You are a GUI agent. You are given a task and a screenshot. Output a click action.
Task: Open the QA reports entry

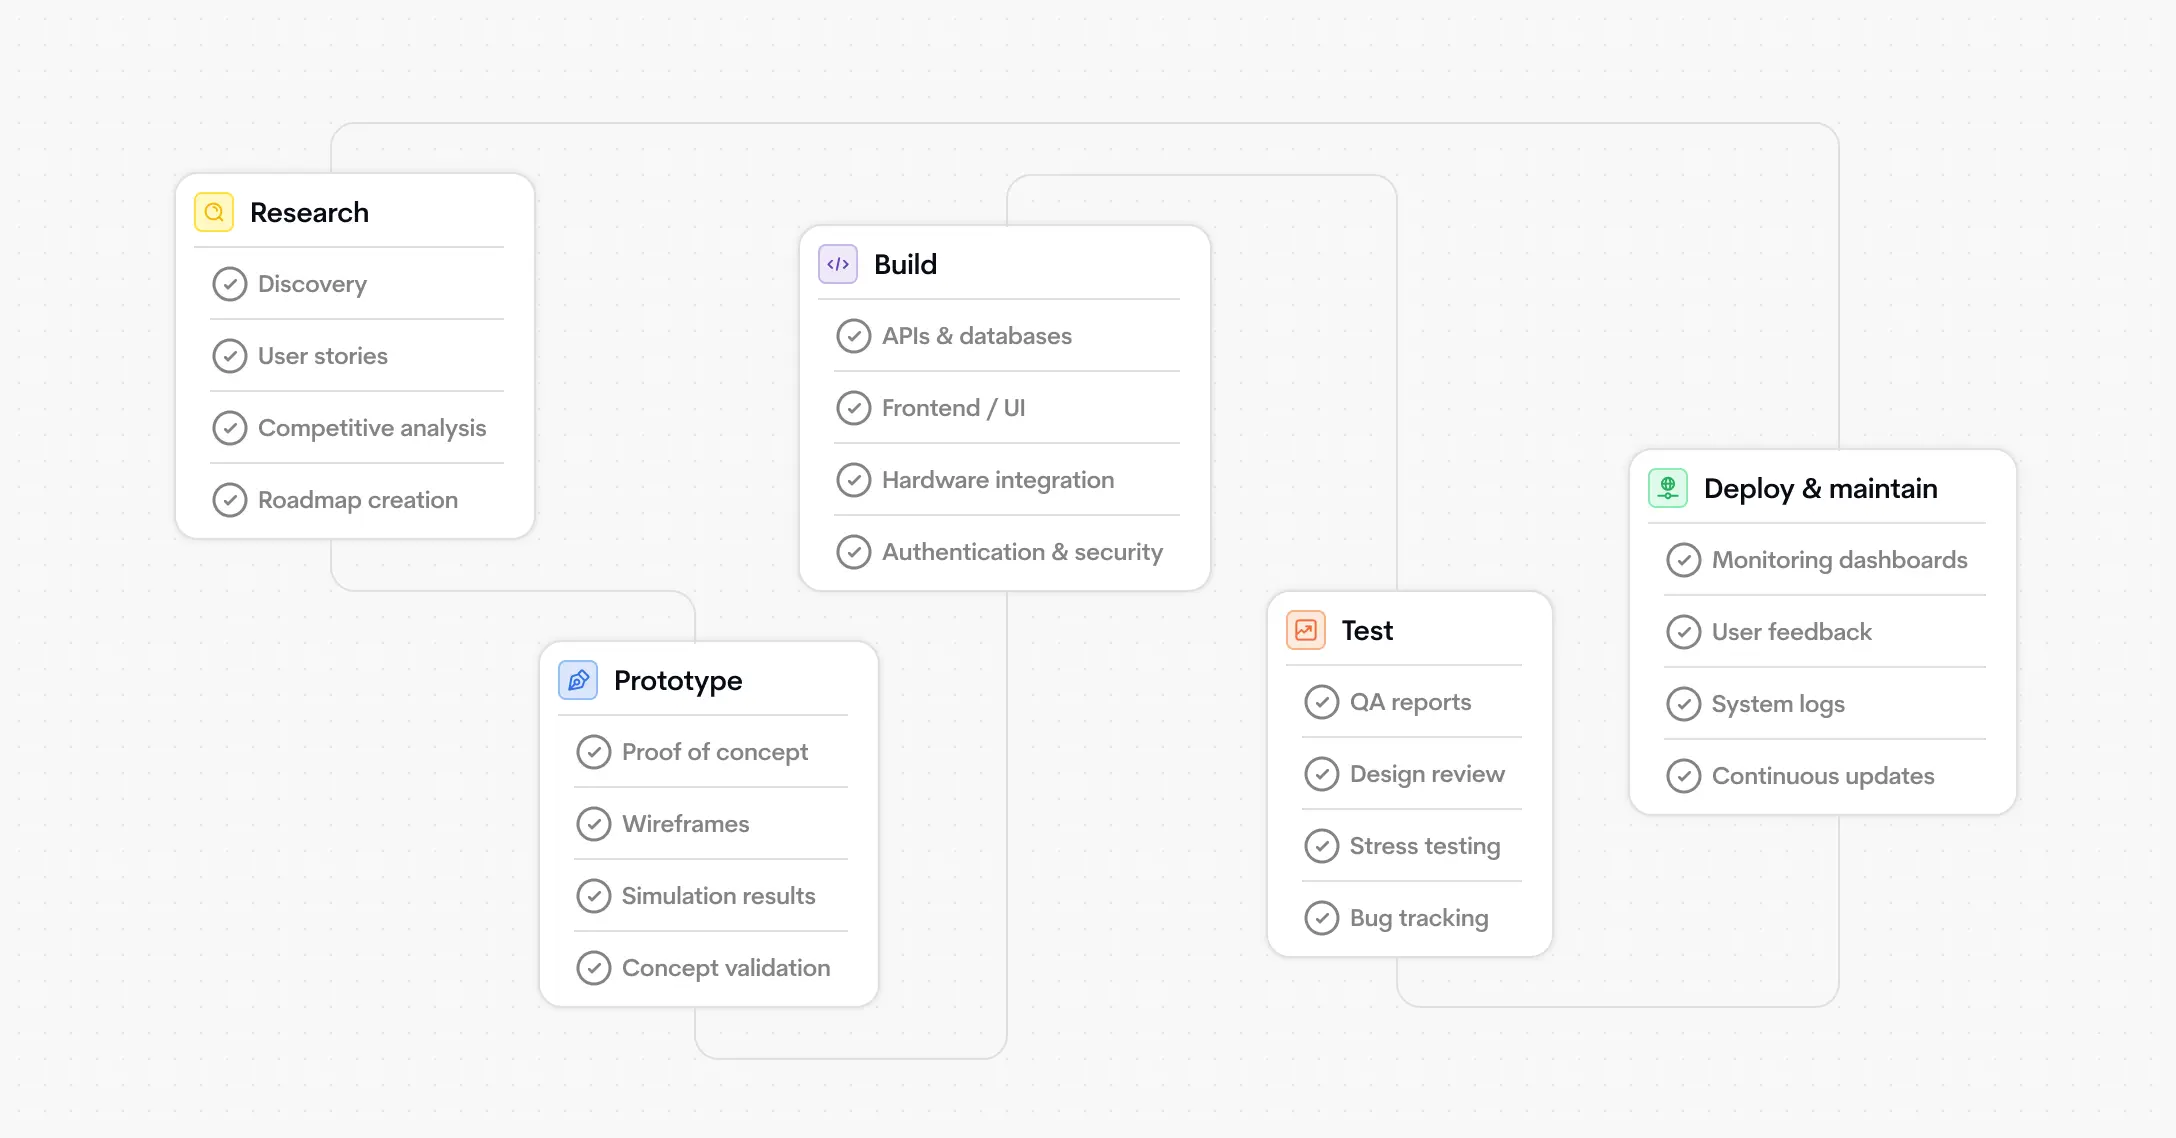click(1410, 702)
